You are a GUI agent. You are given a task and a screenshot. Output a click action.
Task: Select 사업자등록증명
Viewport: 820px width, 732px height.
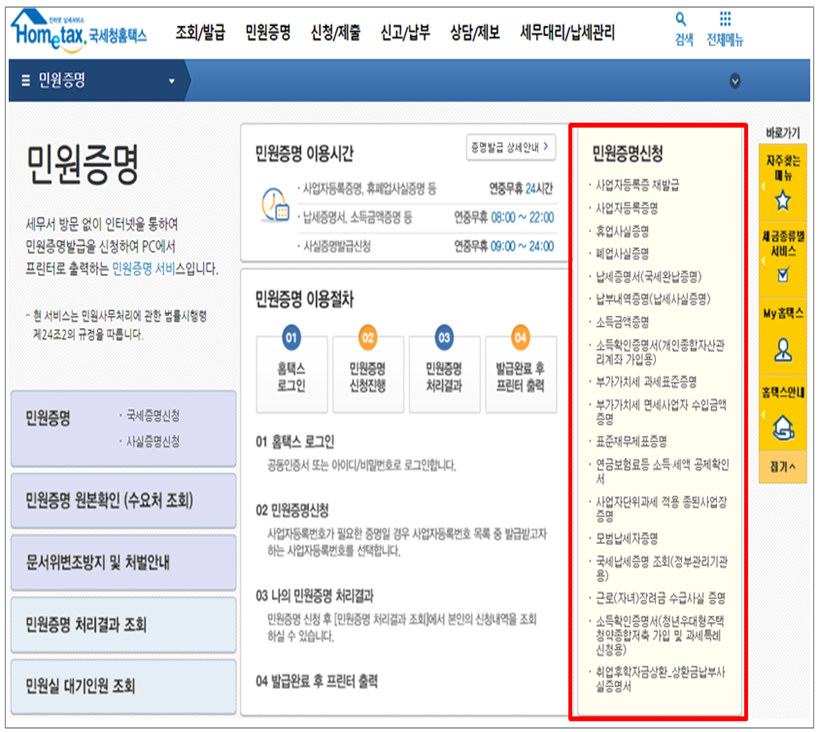point(627,208)
